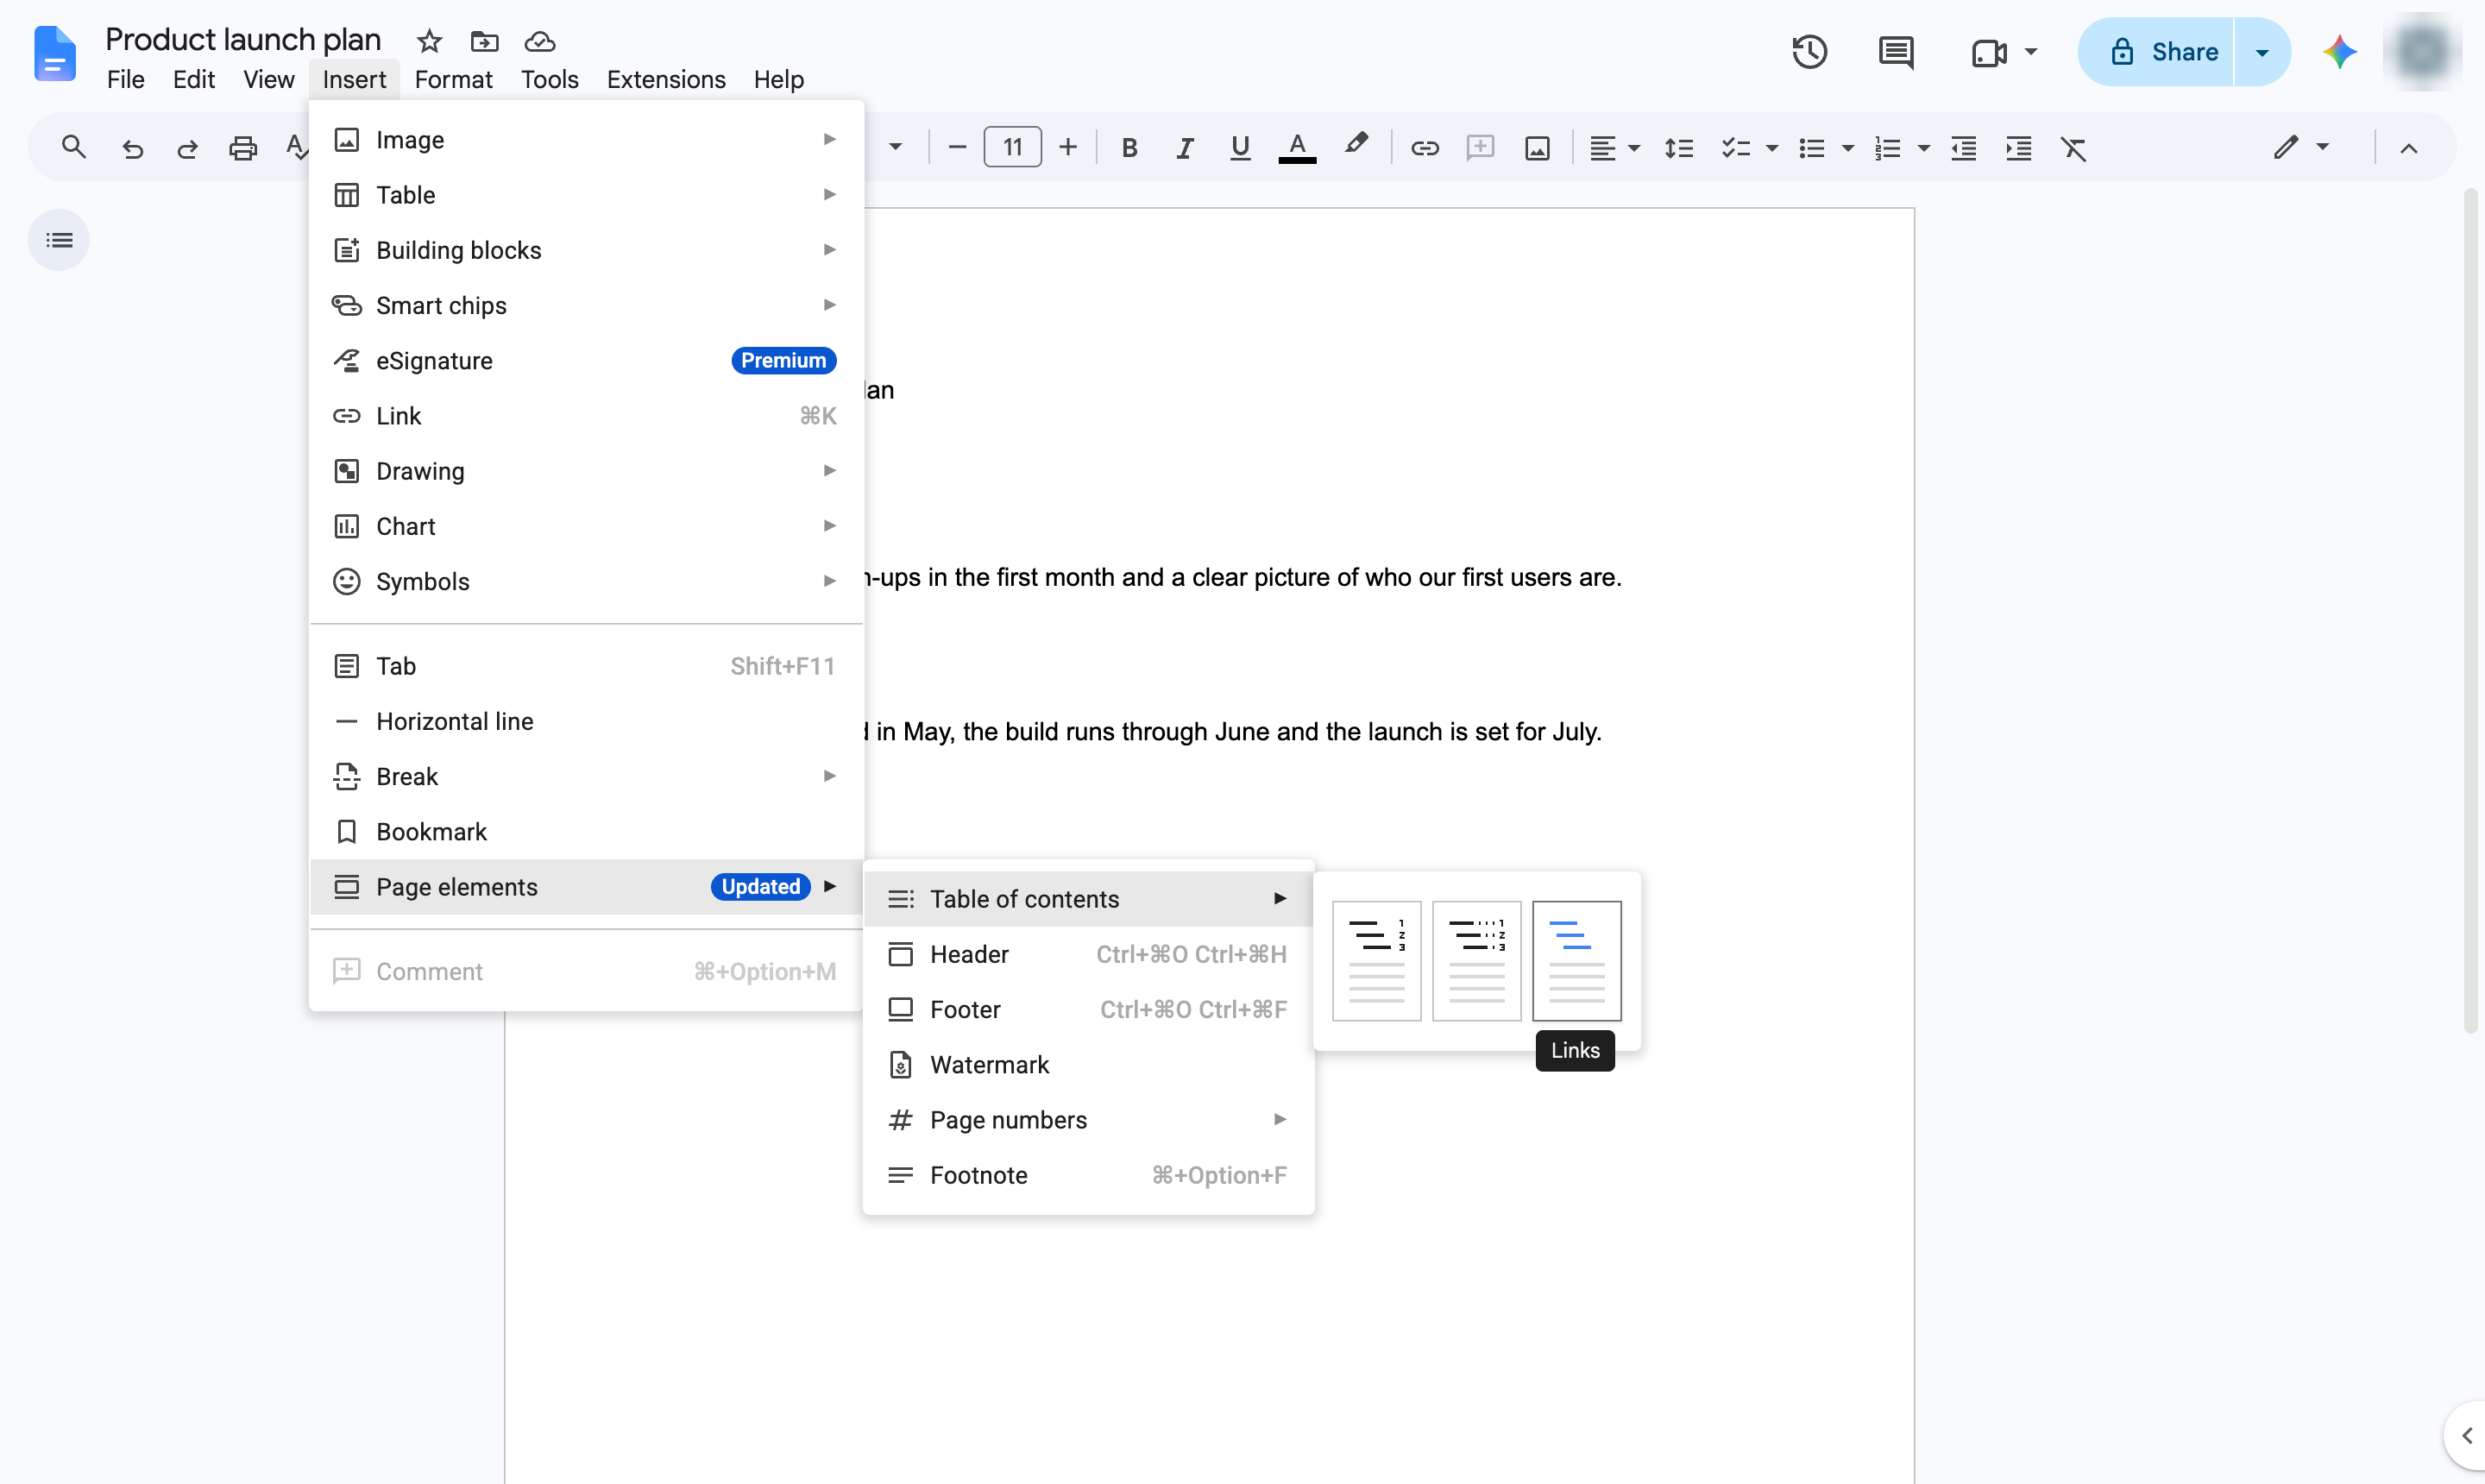Check cloud save status icon
Image resolution: width=2485 pixels, height=1484 pixels.
pos(540,41)
